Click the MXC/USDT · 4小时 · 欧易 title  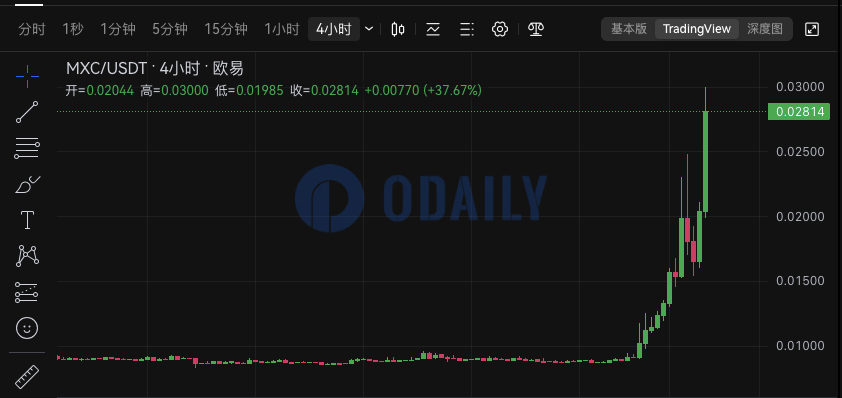(x=155, y=69)
